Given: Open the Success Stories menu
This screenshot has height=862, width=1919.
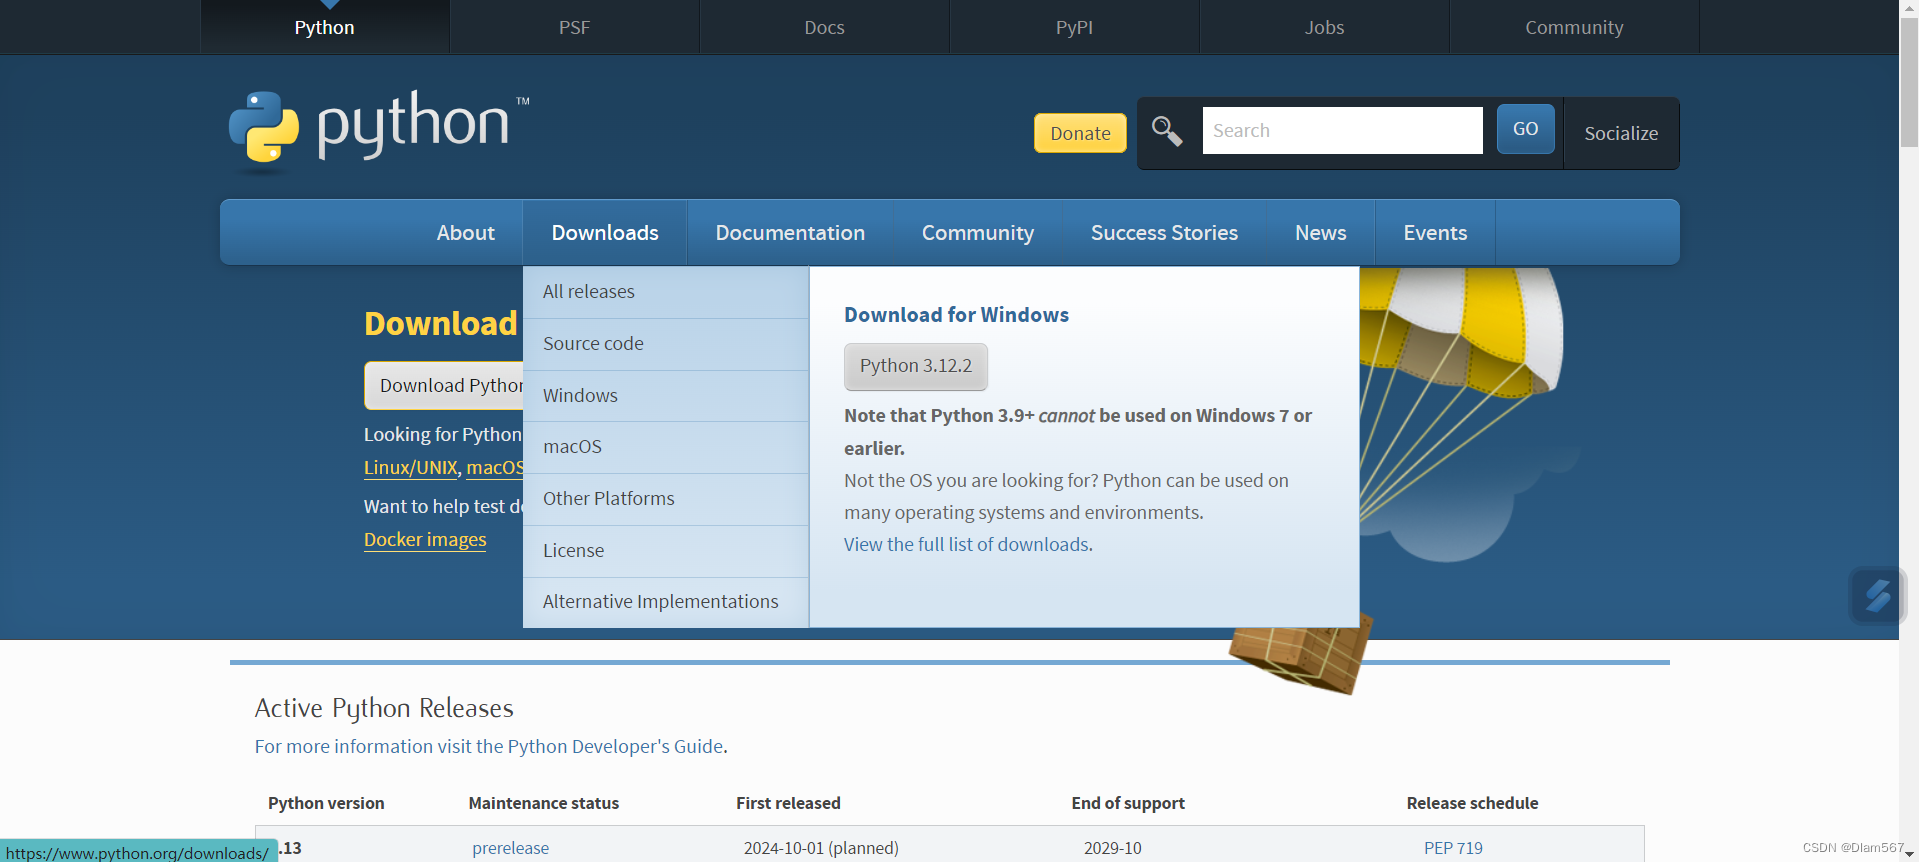Looking at the screenshot, I should click(1164, 232).
